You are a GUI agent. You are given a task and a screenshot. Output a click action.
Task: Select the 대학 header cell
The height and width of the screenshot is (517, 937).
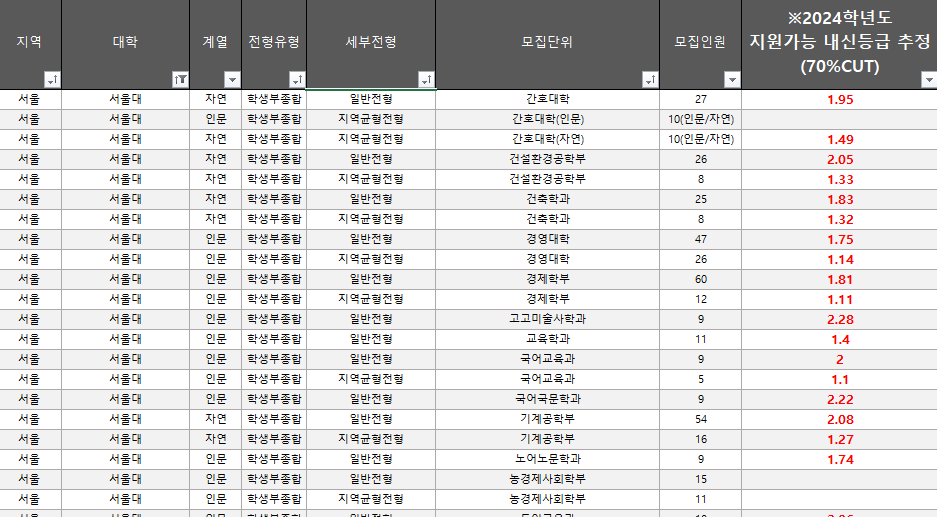click(x=125, y=44)
